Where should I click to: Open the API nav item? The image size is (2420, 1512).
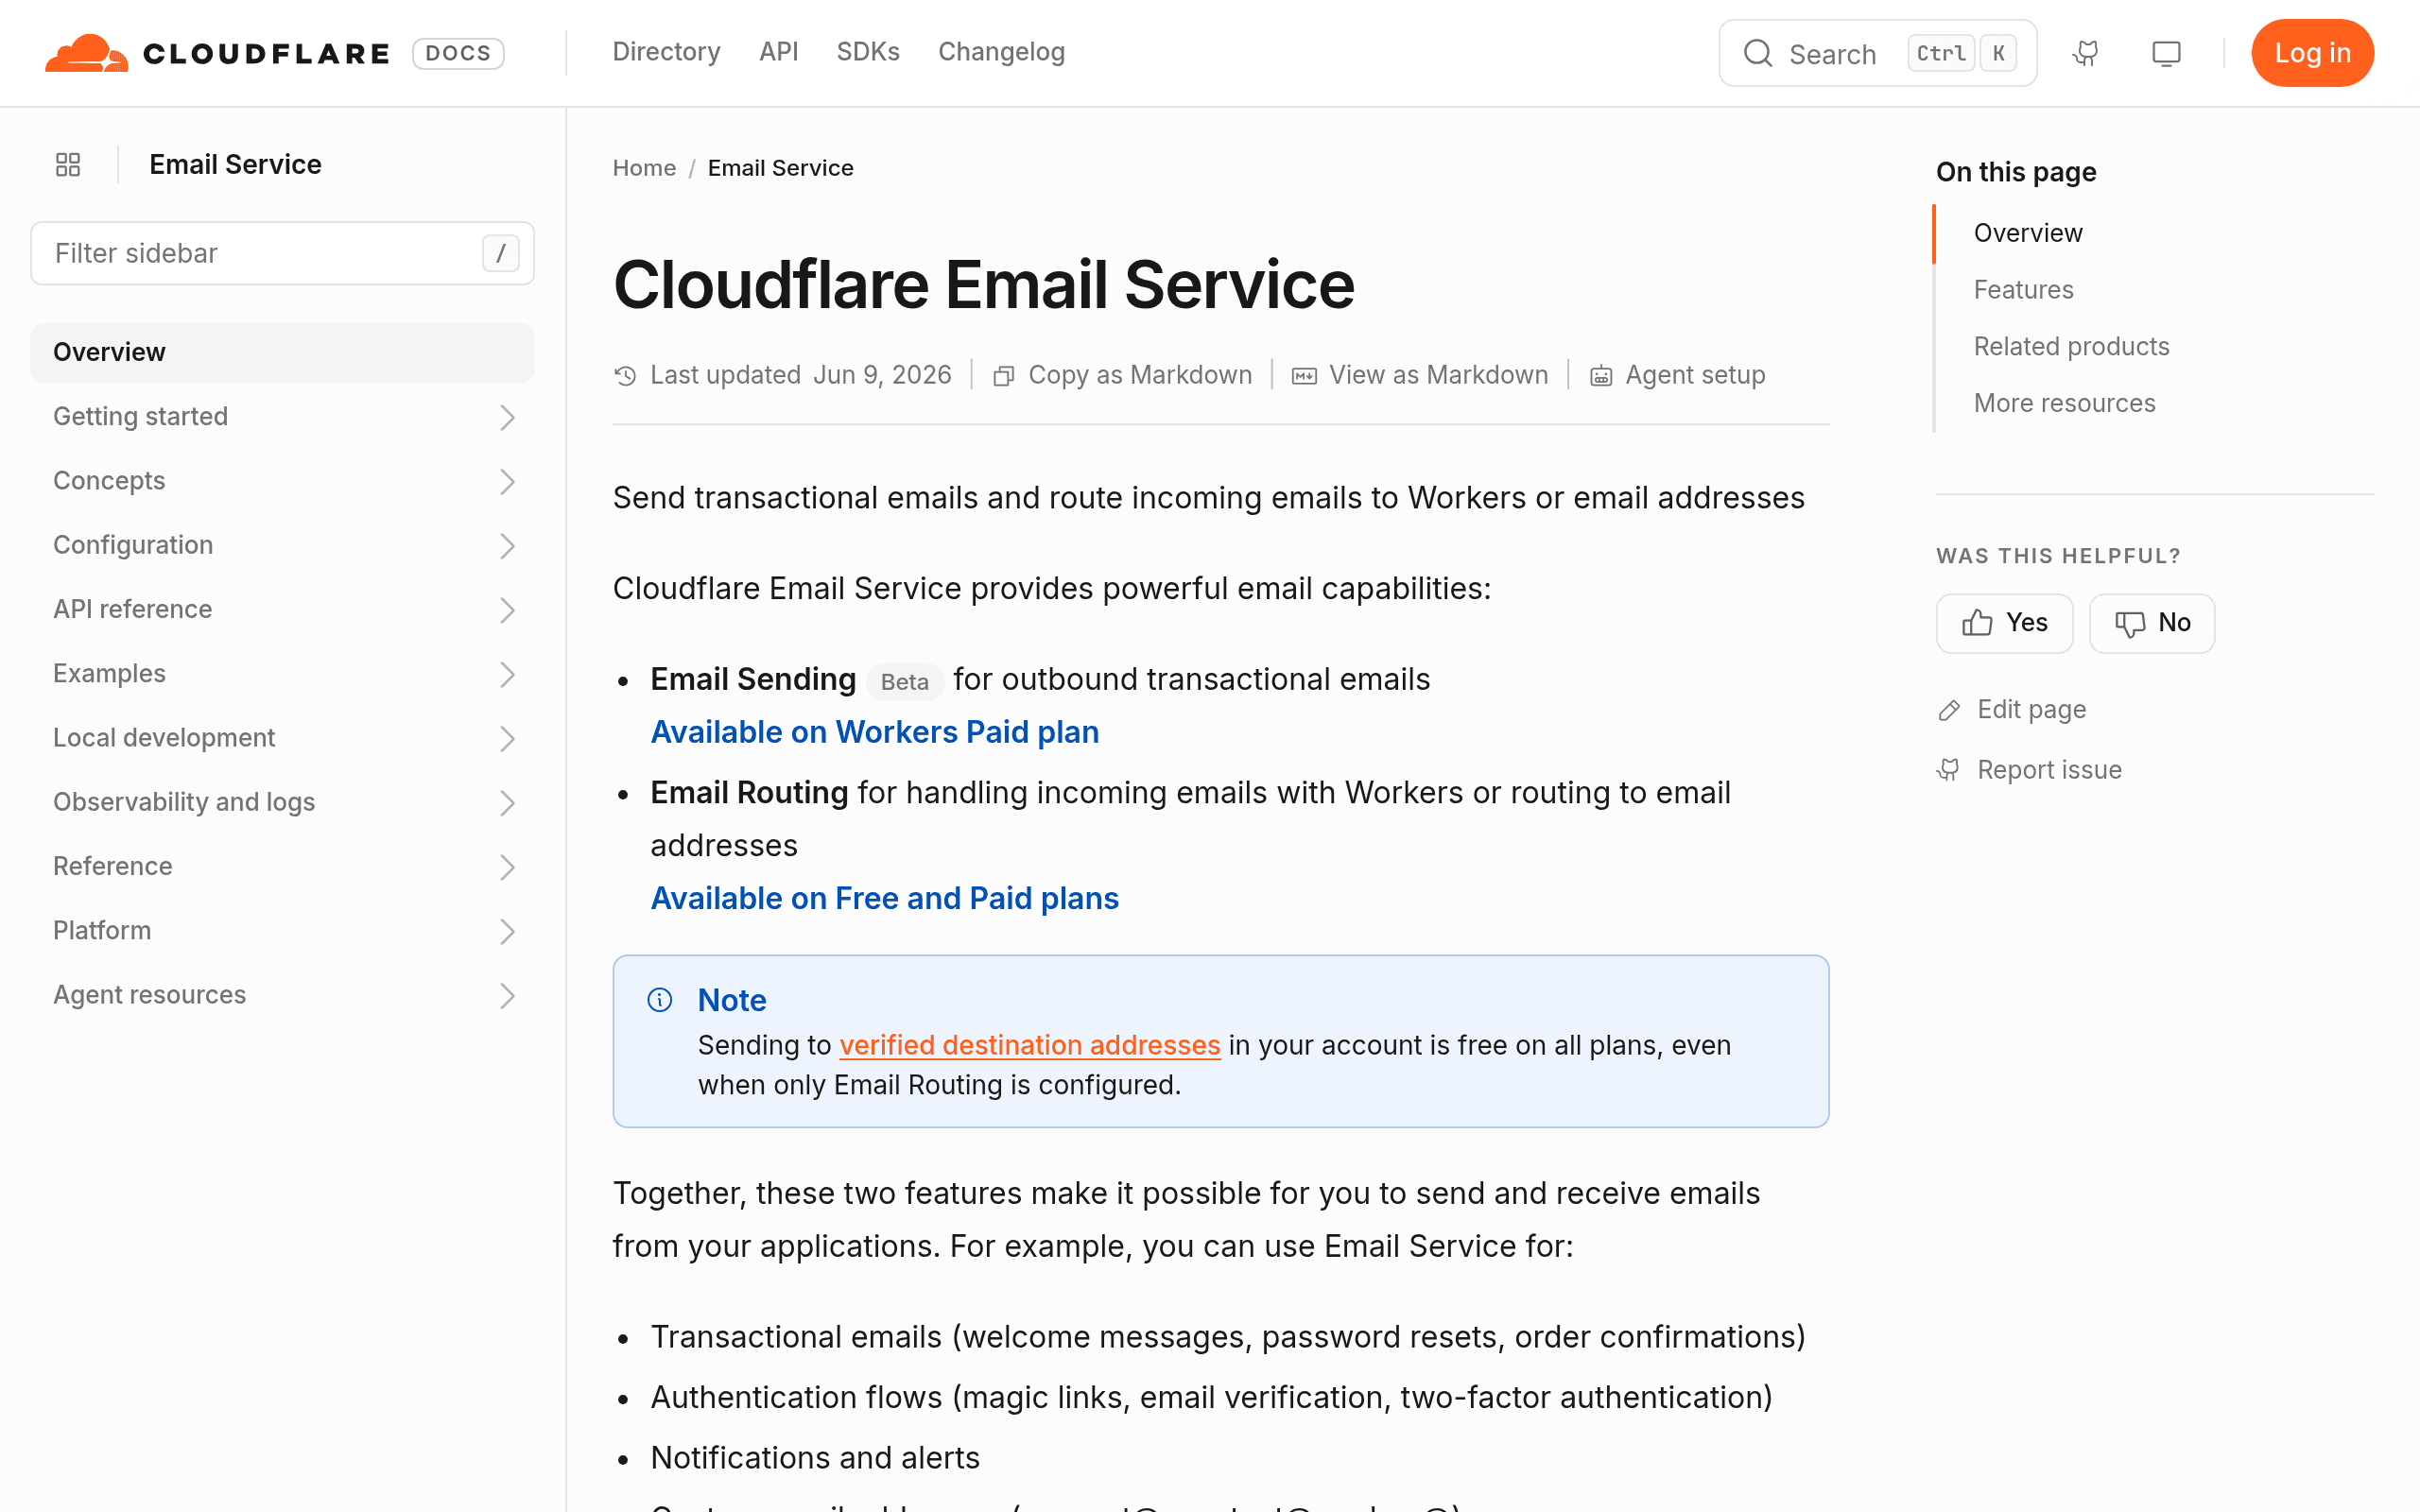(778, 52)
